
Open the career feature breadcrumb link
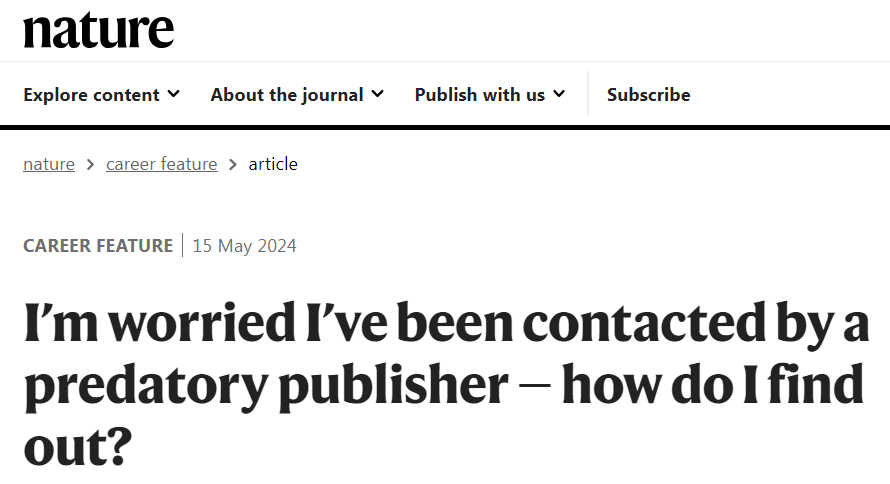tap(162, 164)
